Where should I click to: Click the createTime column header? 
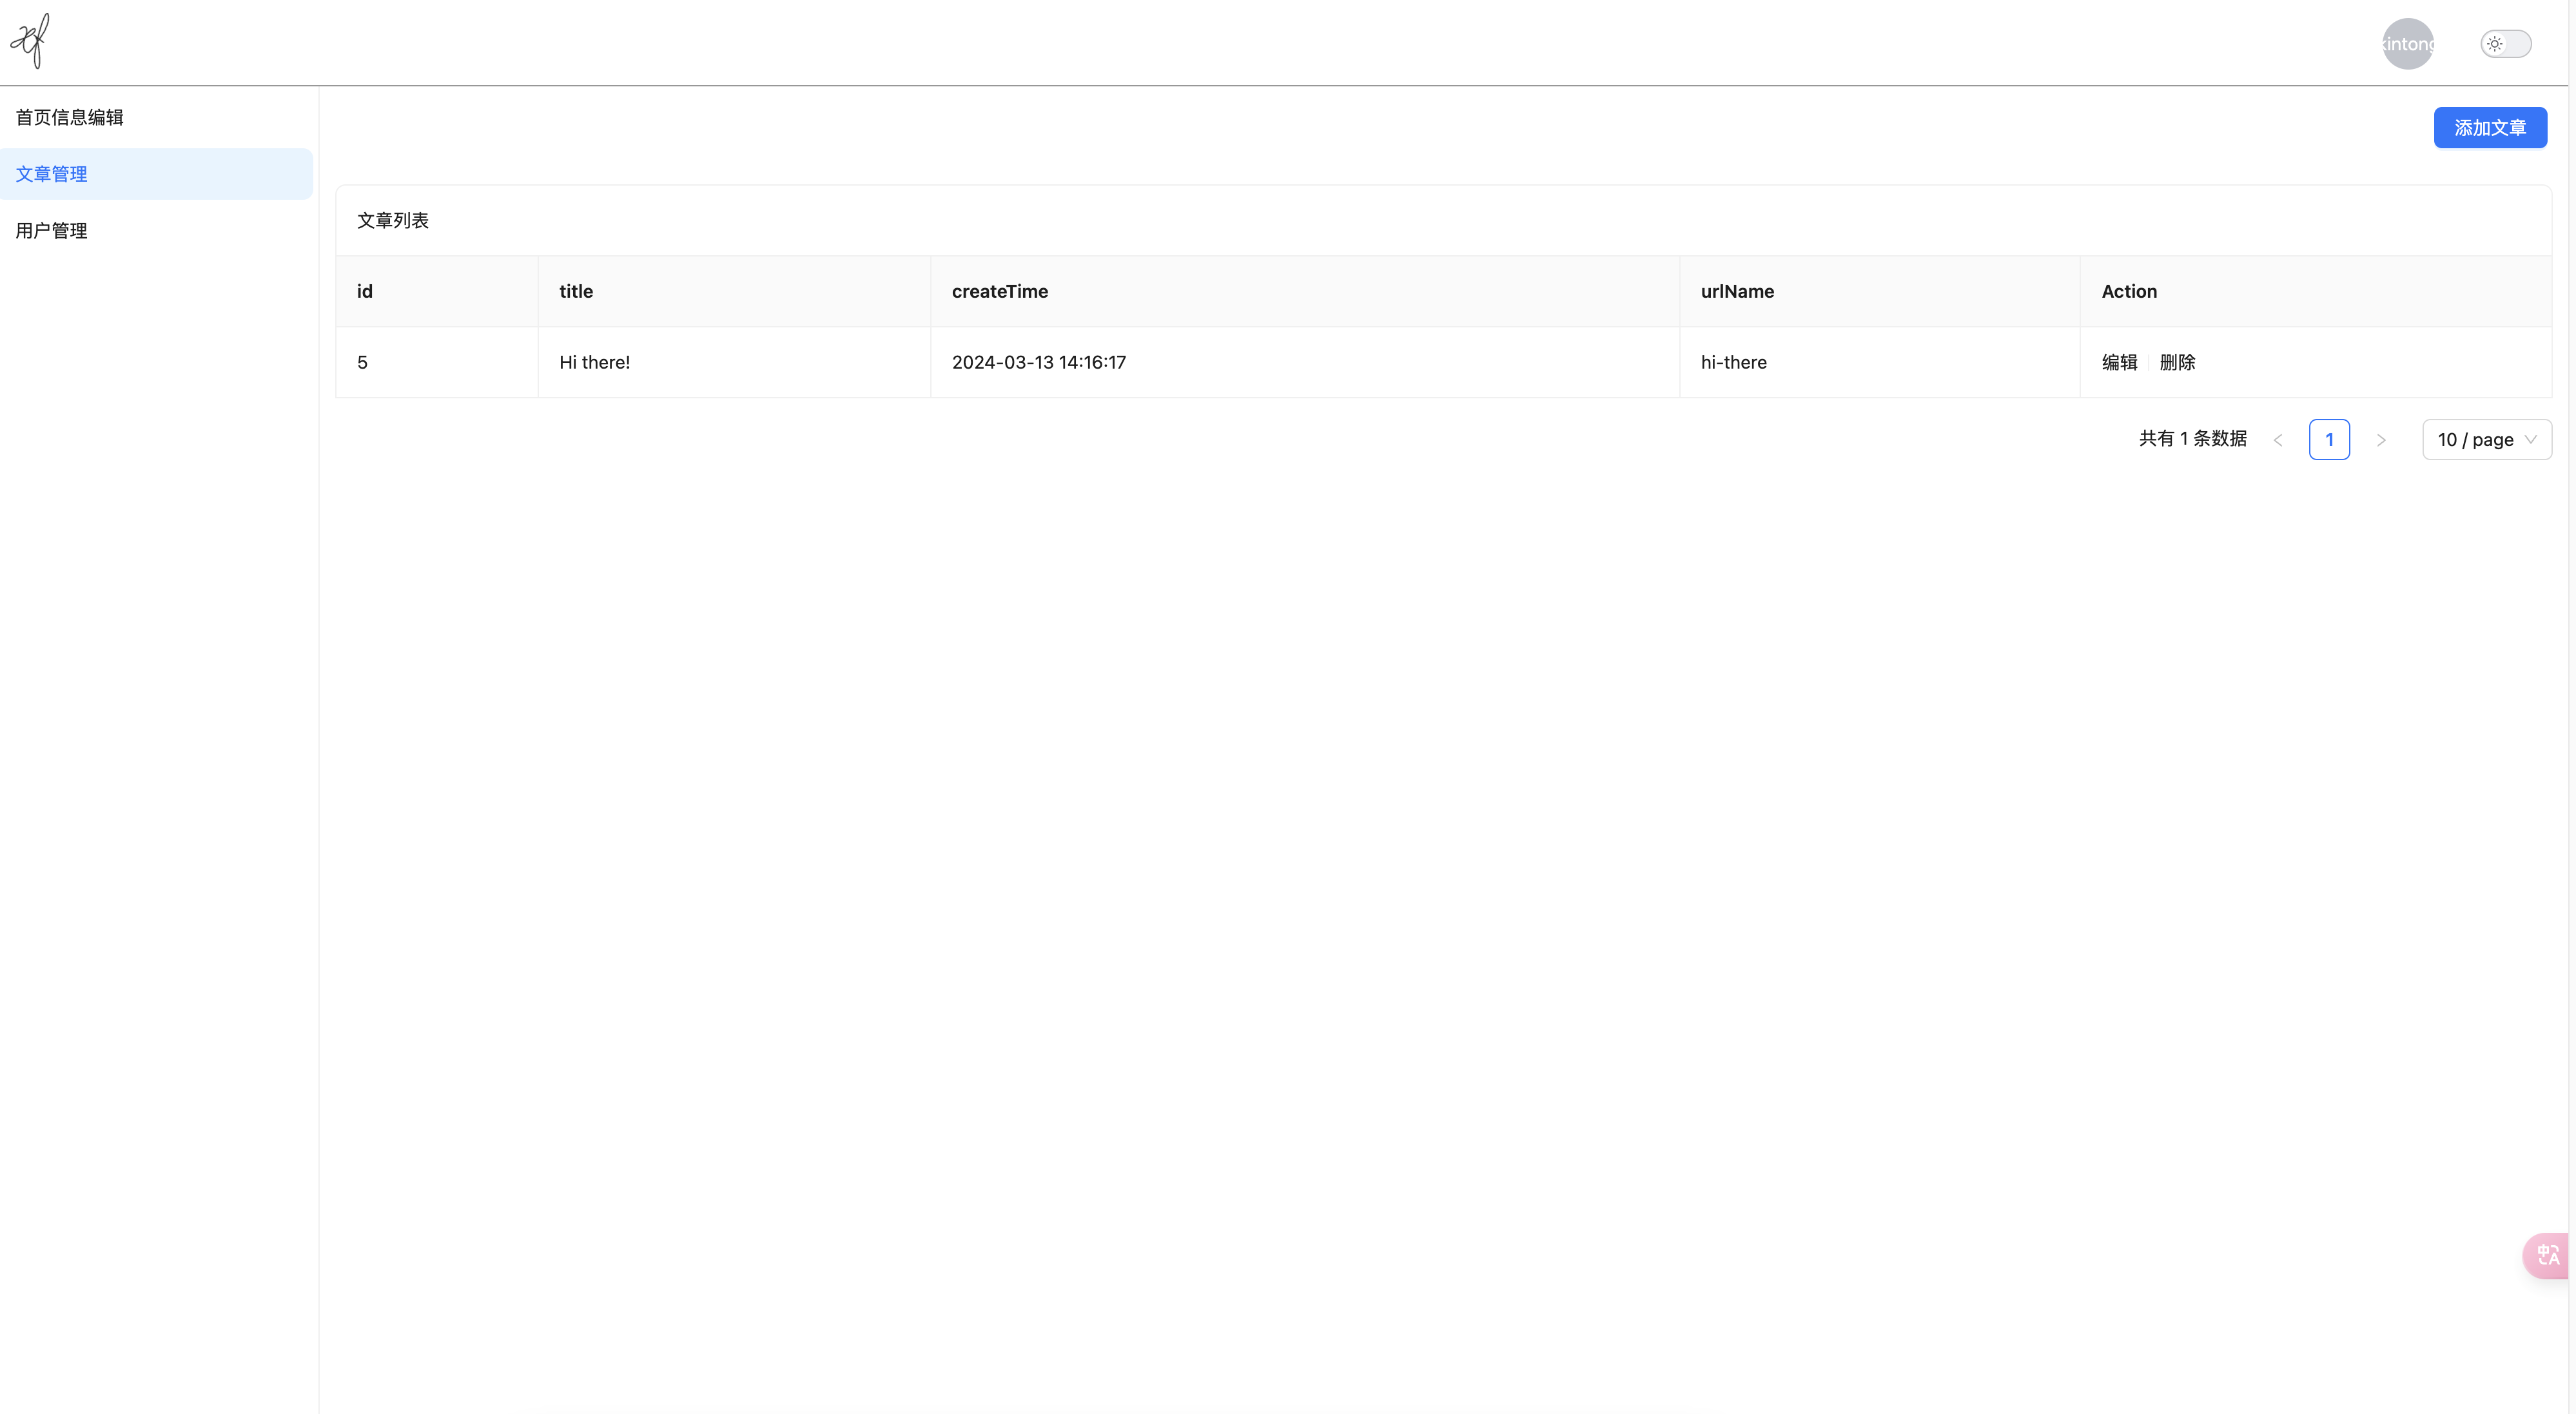click(1304, 291)
